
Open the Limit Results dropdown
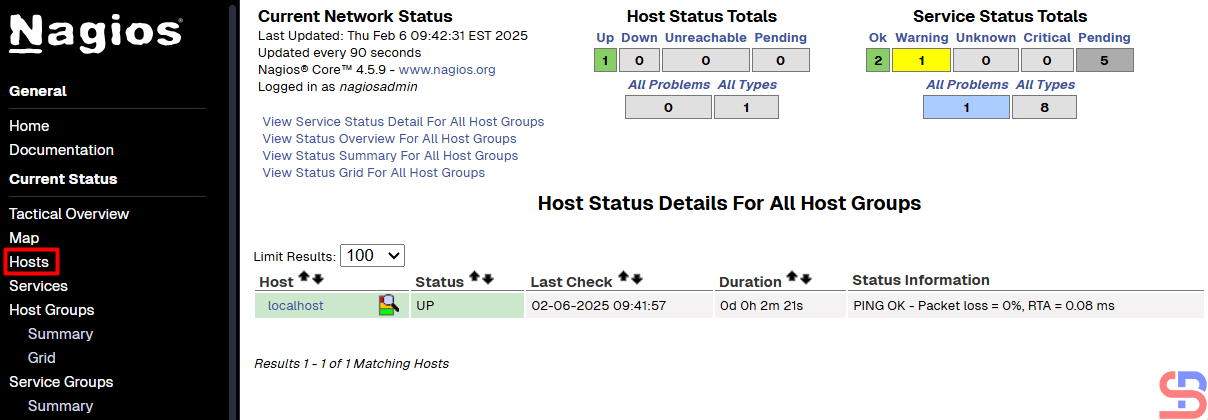pos(372,256)
